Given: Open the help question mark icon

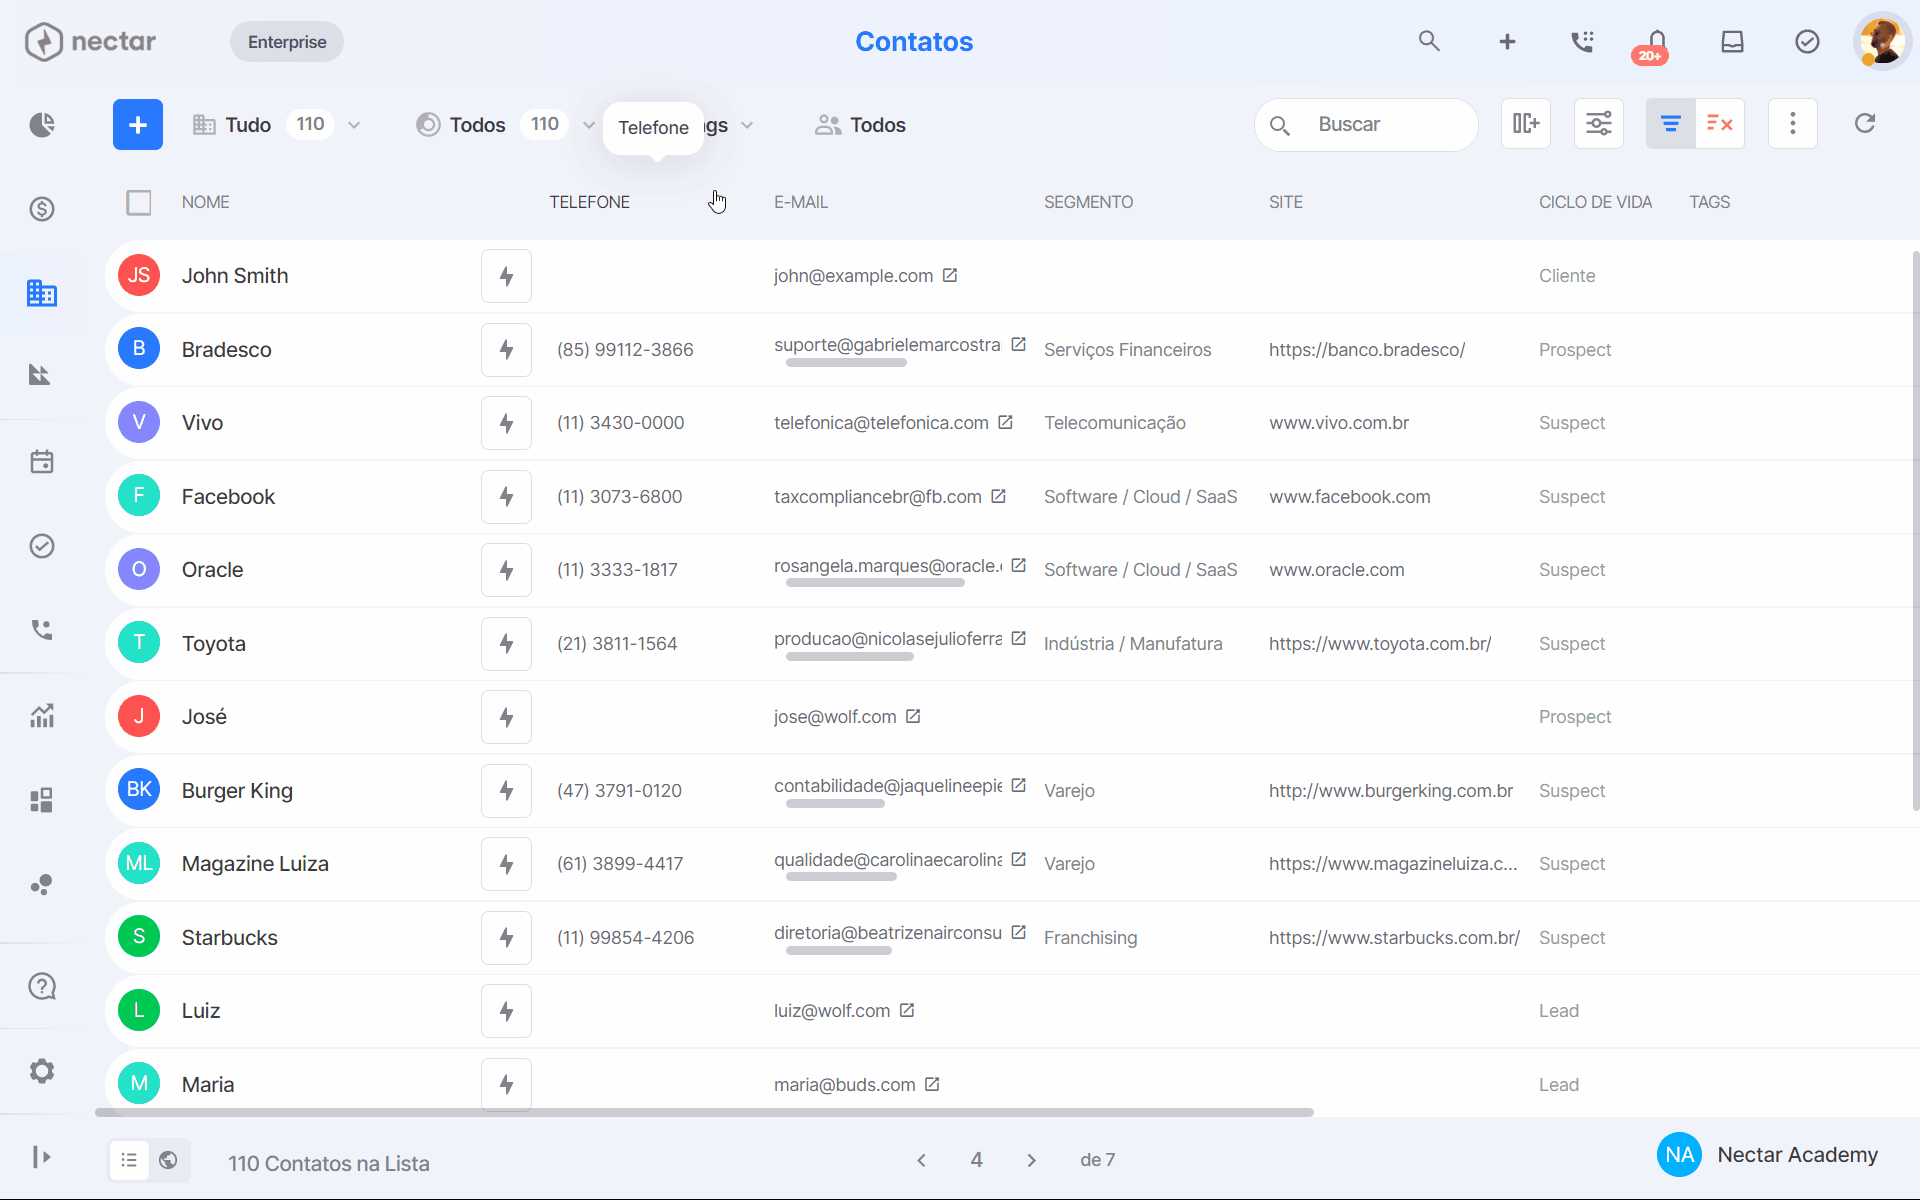Looking at the screenshot, I should tap(42, 987).
